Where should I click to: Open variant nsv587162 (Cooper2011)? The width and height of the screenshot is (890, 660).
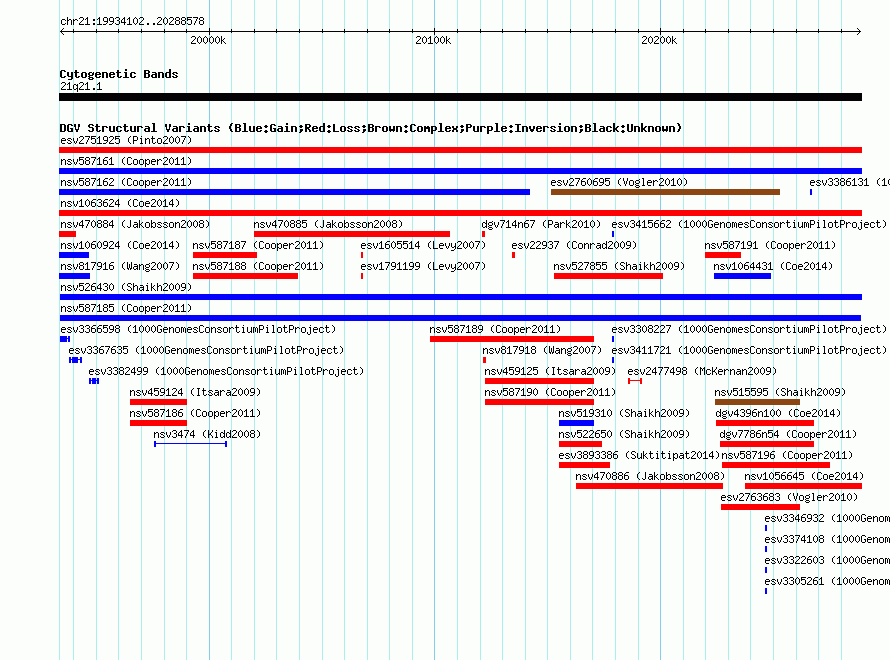tap(126, 182)
